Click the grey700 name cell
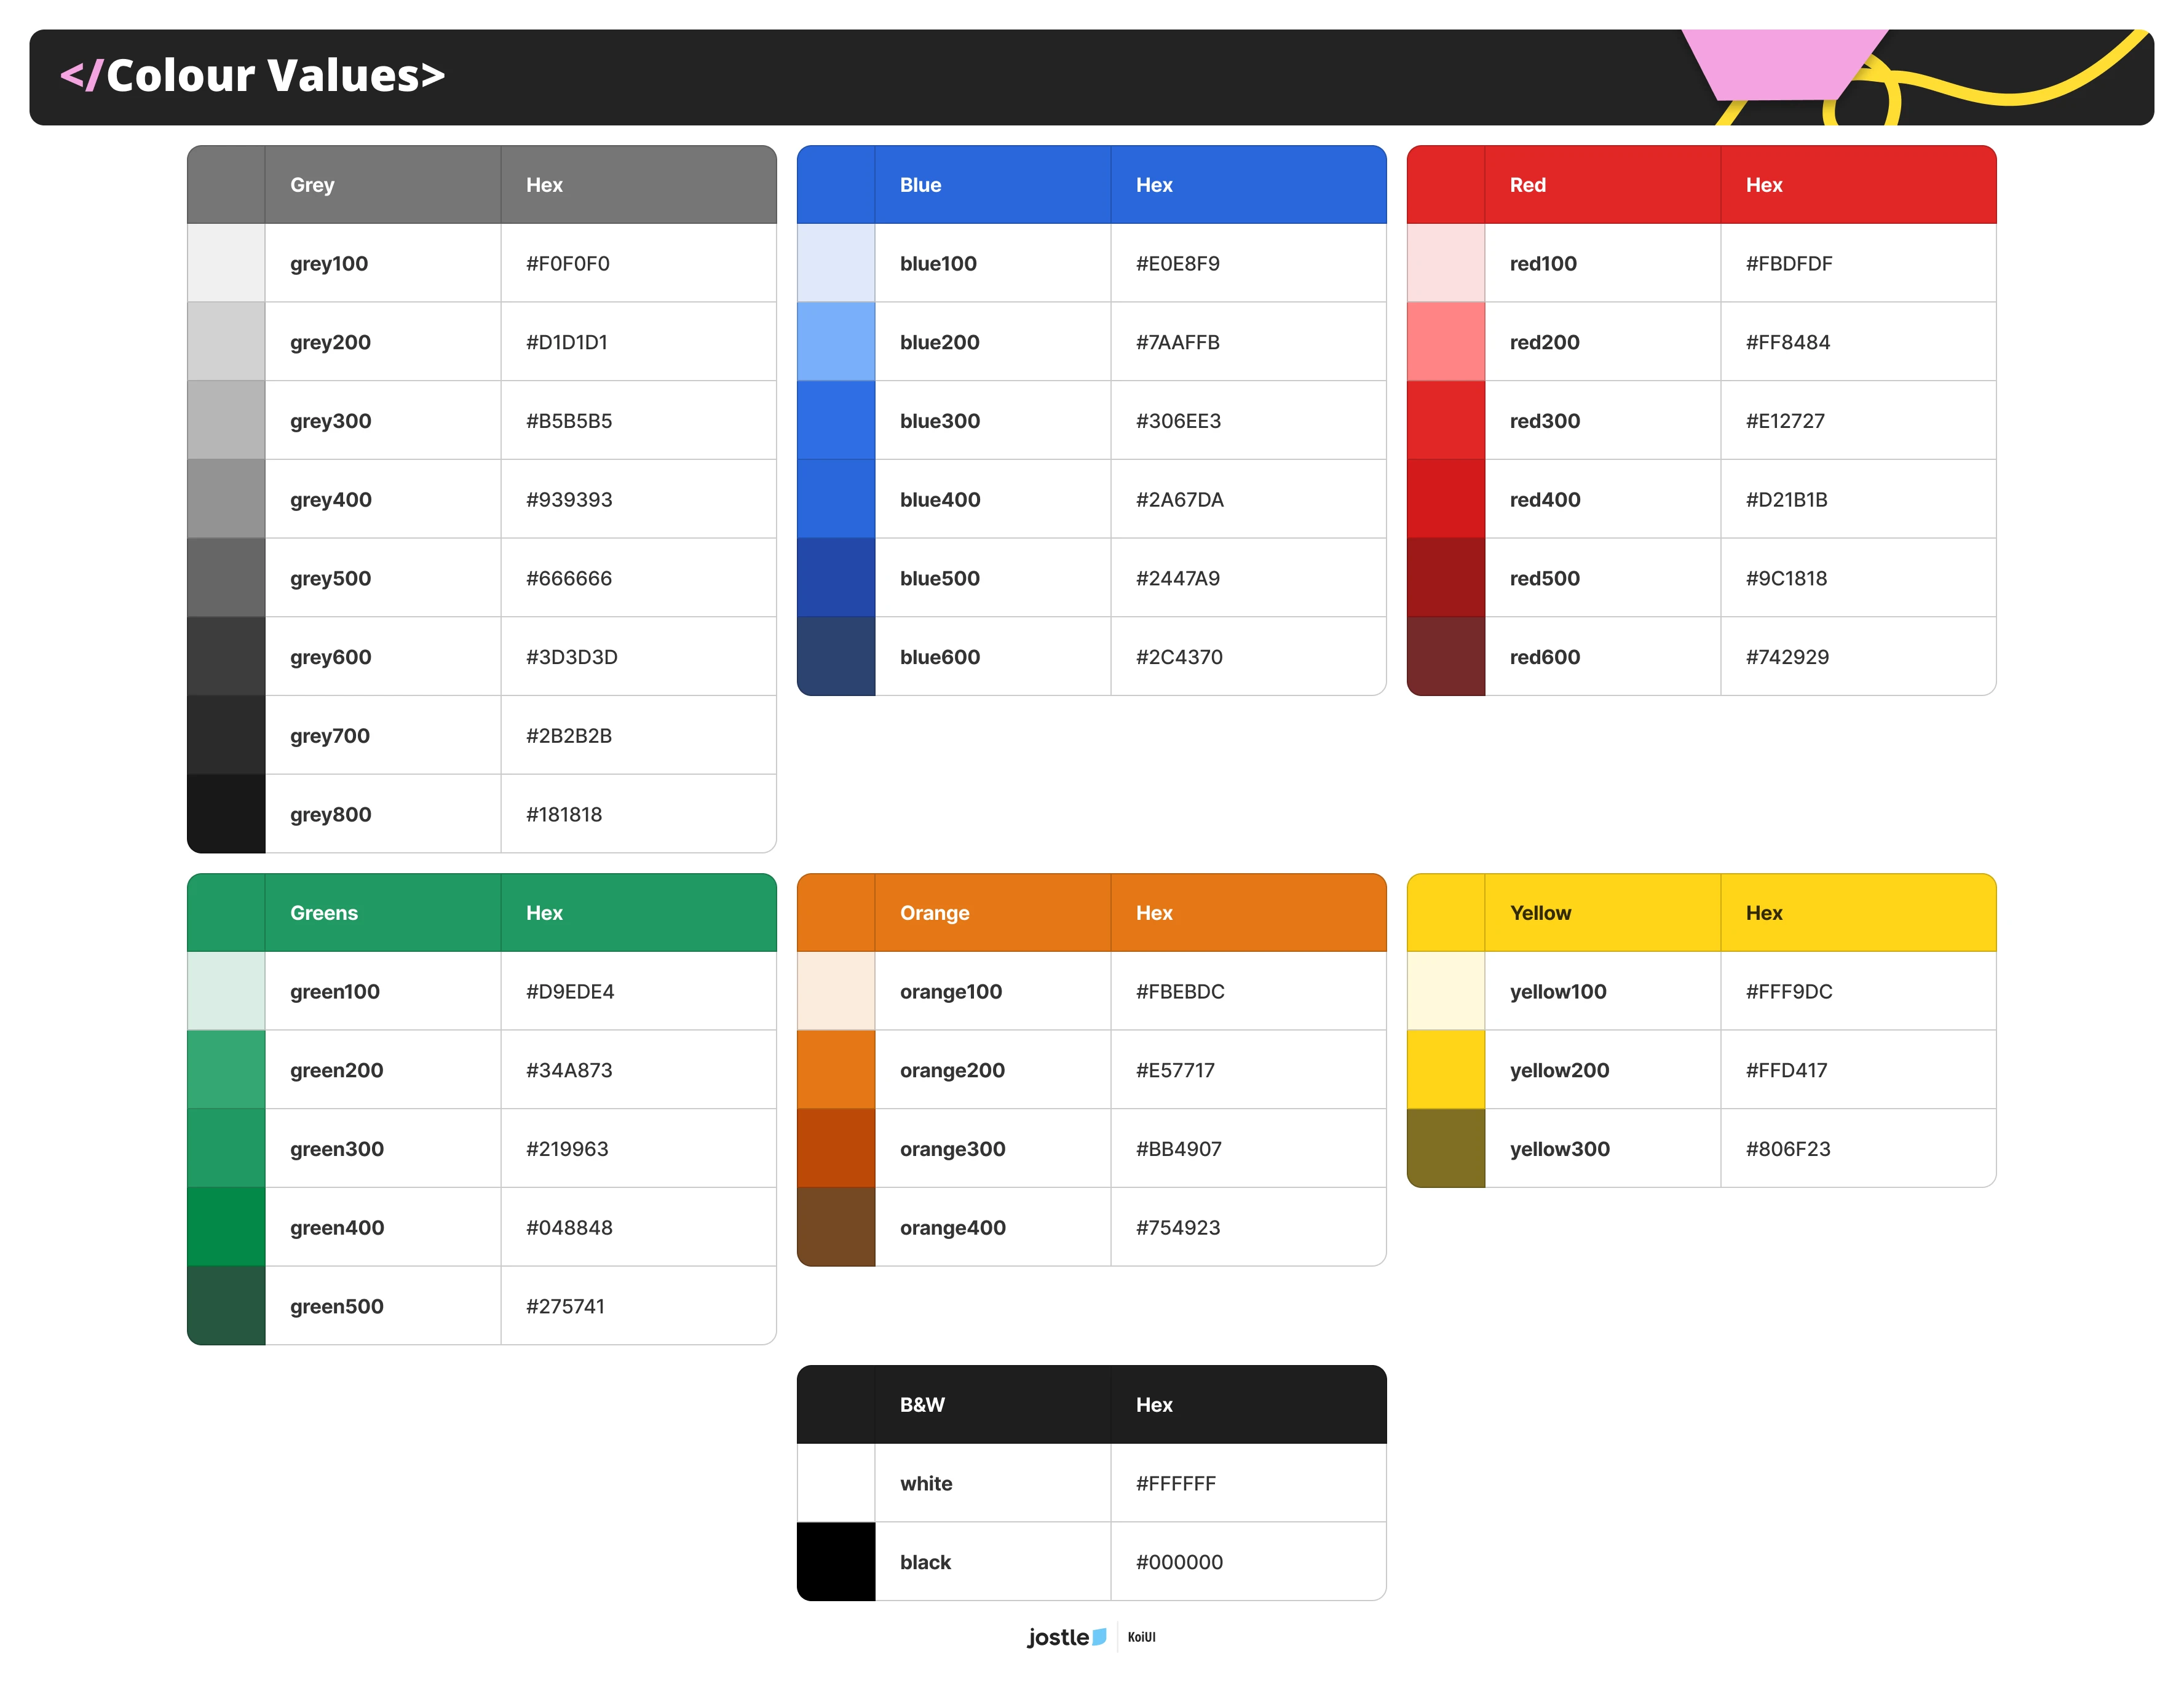The height and width of the screenshot is (1702, 2184). [382, 735]
